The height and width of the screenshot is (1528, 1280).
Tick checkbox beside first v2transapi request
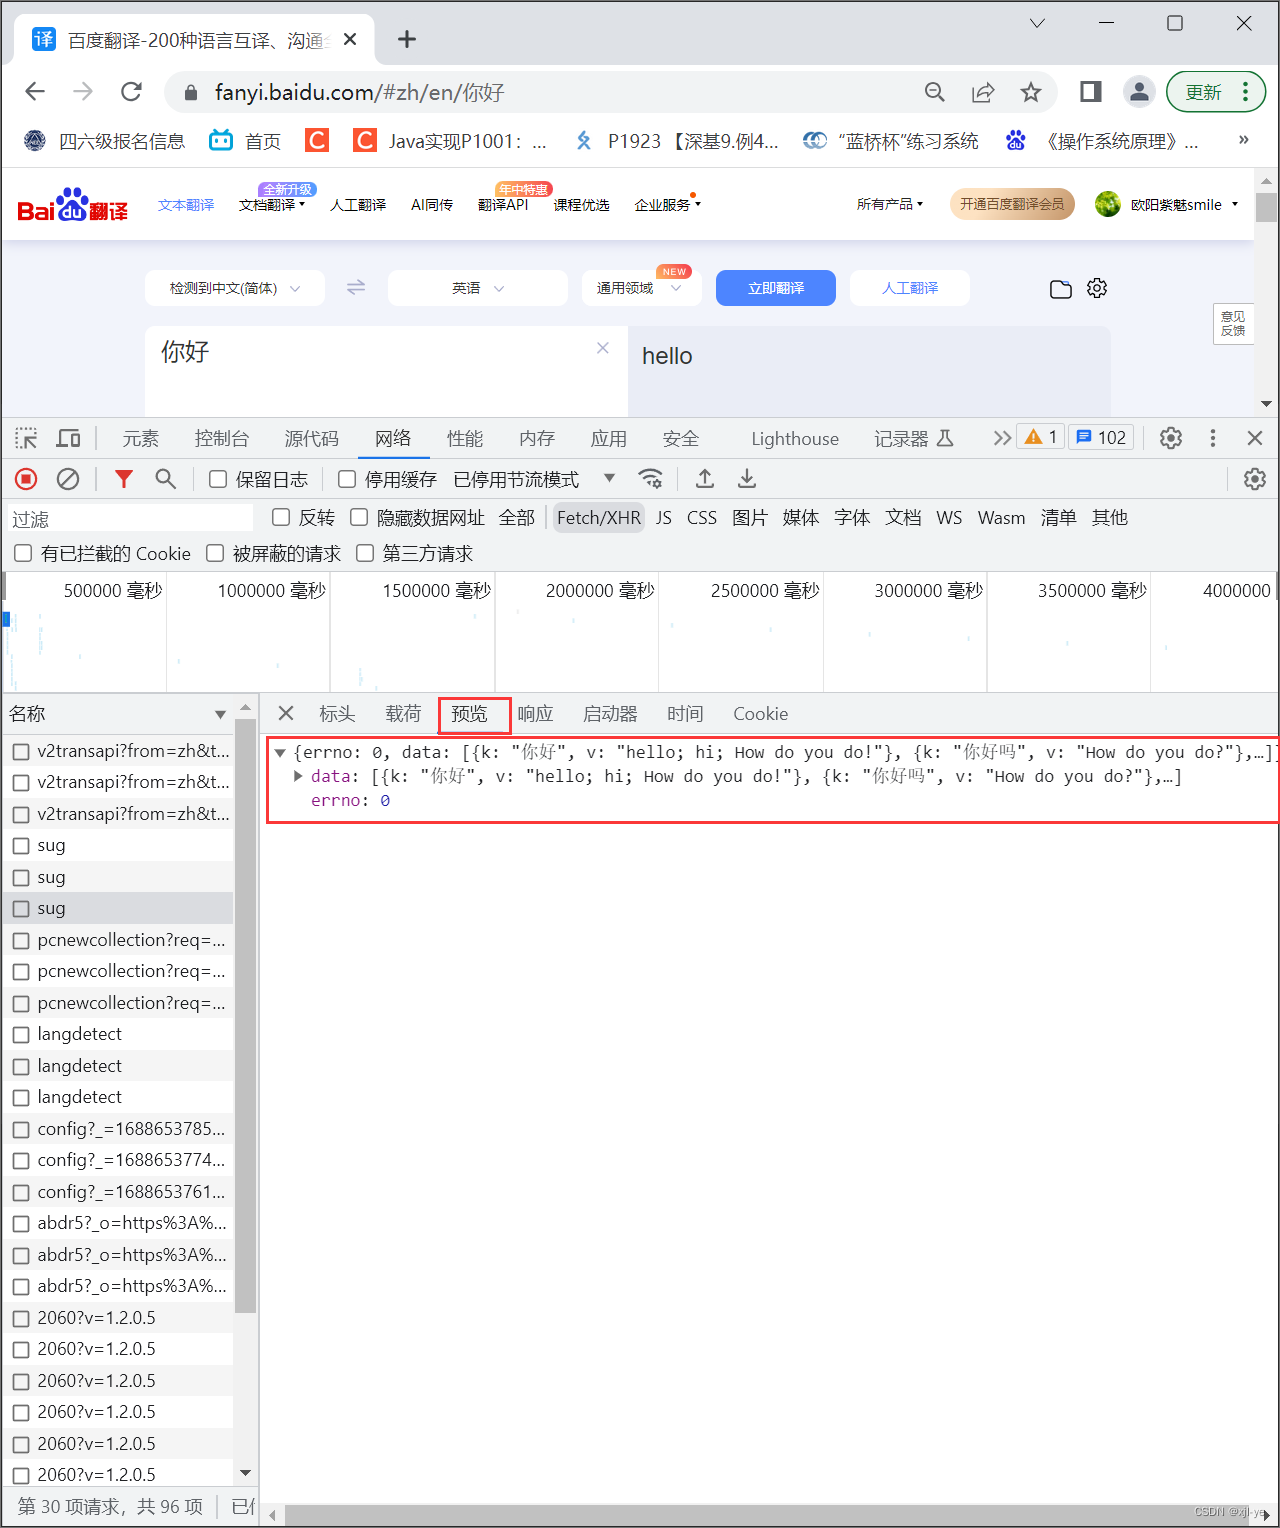click(21, 751)
